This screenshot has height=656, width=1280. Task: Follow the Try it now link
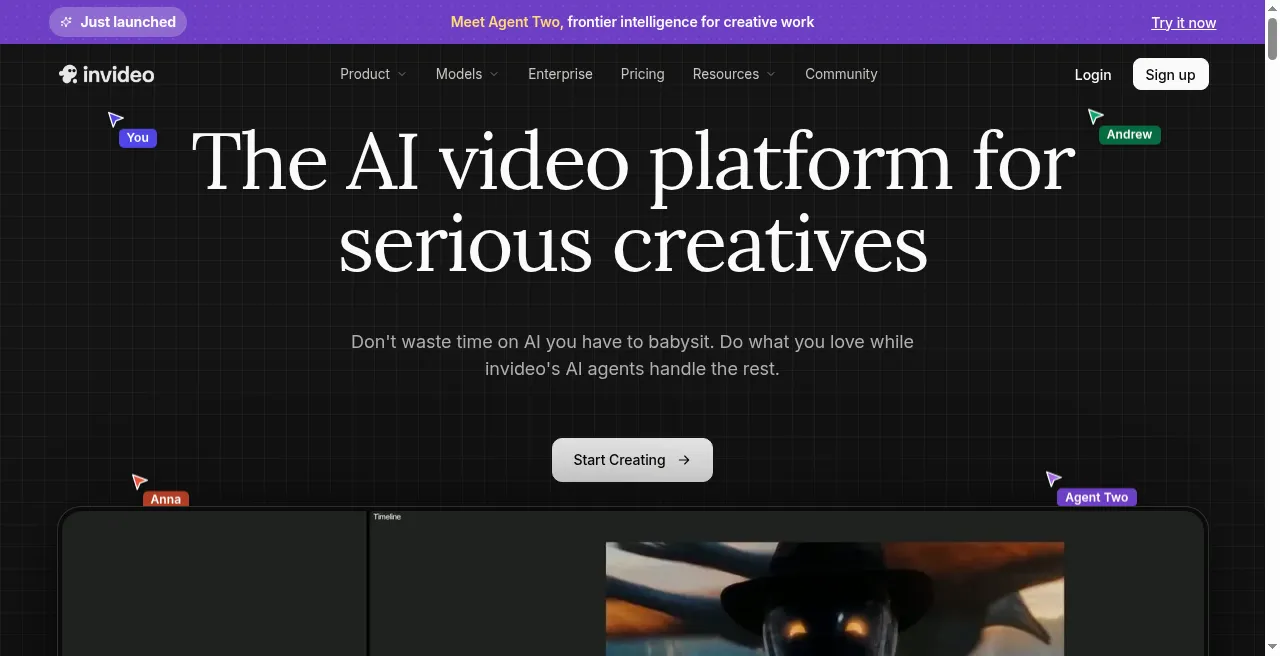1184,22
